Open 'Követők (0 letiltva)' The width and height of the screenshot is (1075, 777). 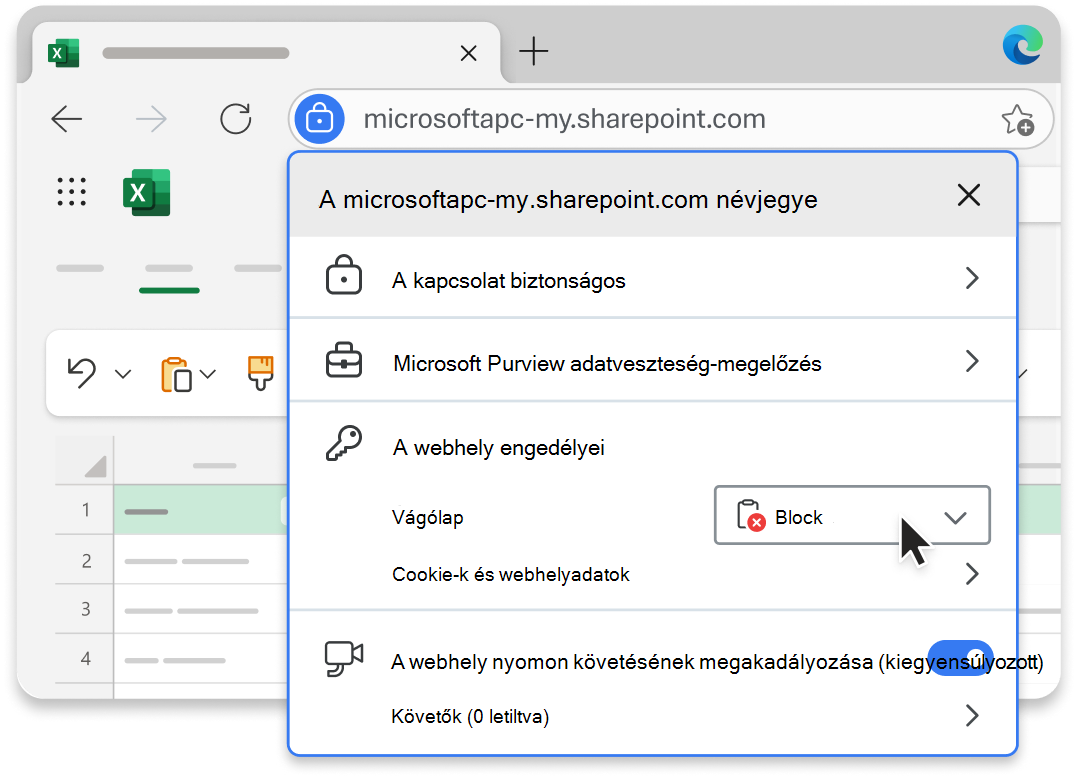pyautogui.click(x=653, y=716)
